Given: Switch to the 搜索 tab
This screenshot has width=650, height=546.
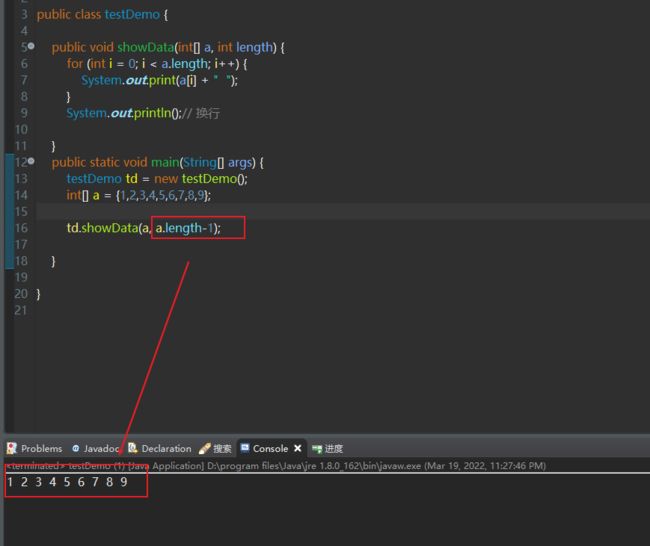Looking at the screenshot, I should [215, 449].
